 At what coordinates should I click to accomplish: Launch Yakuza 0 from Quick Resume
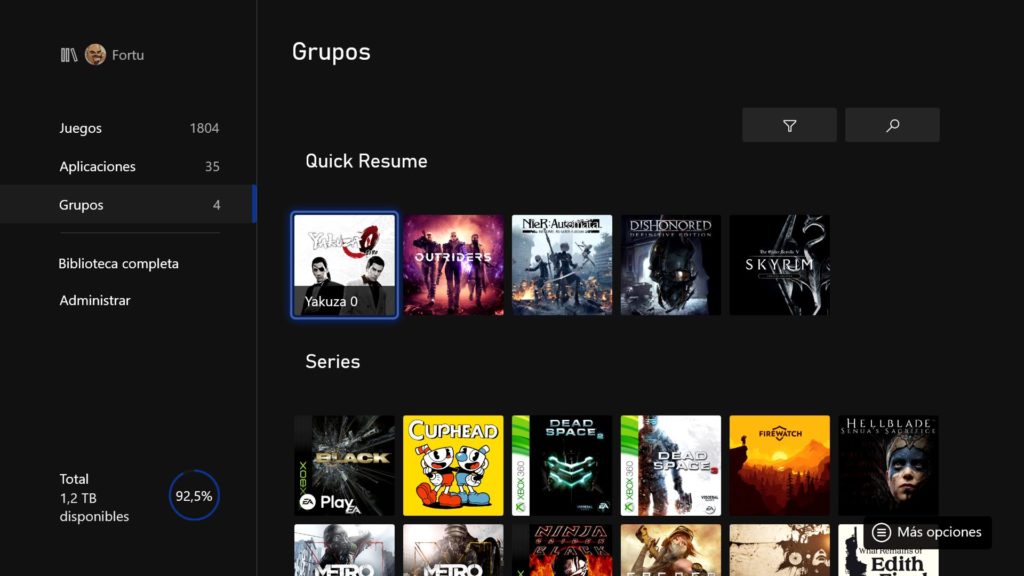pos(344,265)
